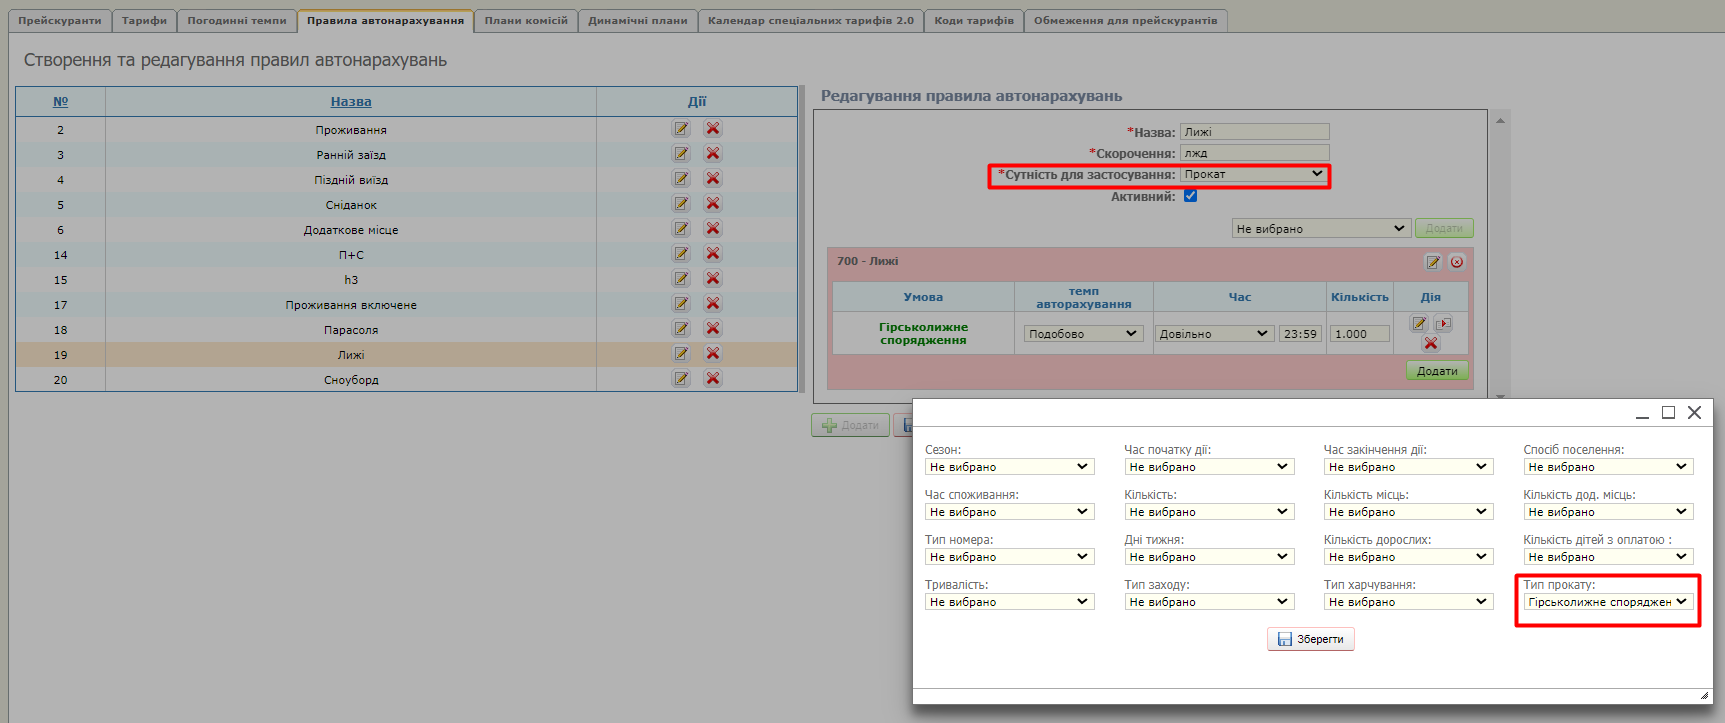This screenshot has width=1725, height=723.
Task: Sort the table by Назва column
Action: [x=351, y=102]
